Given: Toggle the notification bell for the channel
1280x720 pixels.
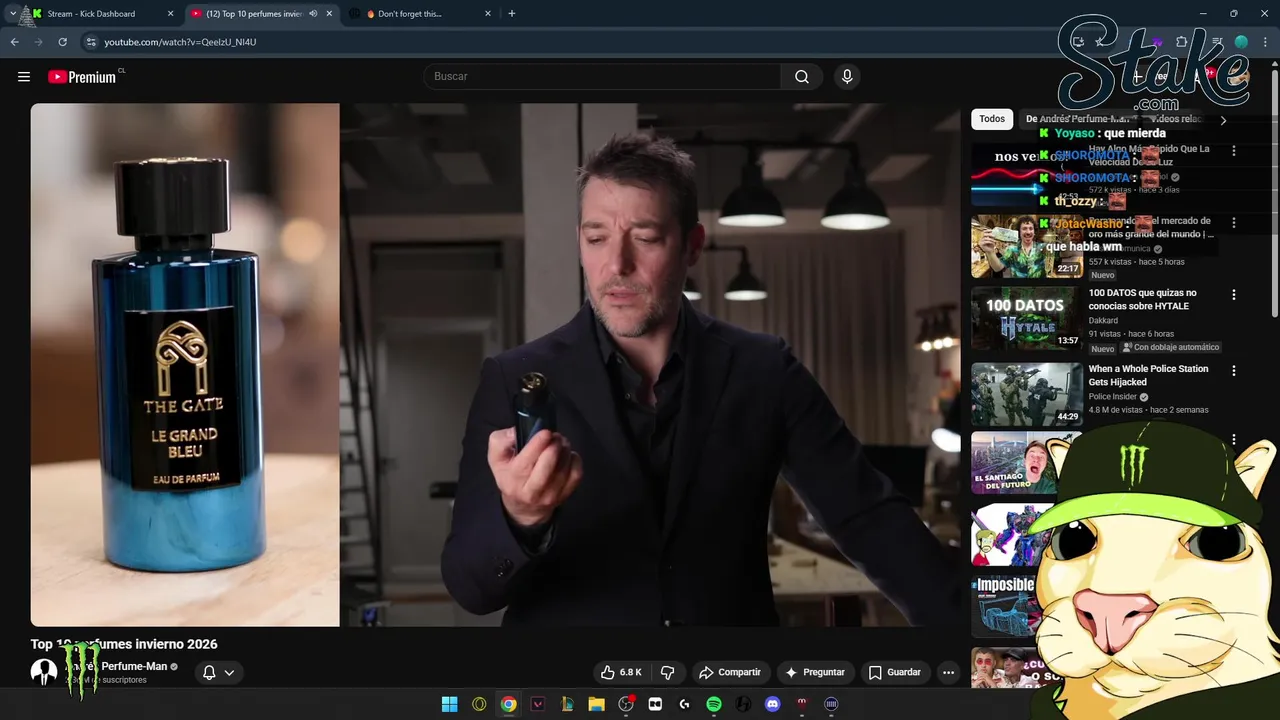Looking at the screenshot, I should coord(209,672).
